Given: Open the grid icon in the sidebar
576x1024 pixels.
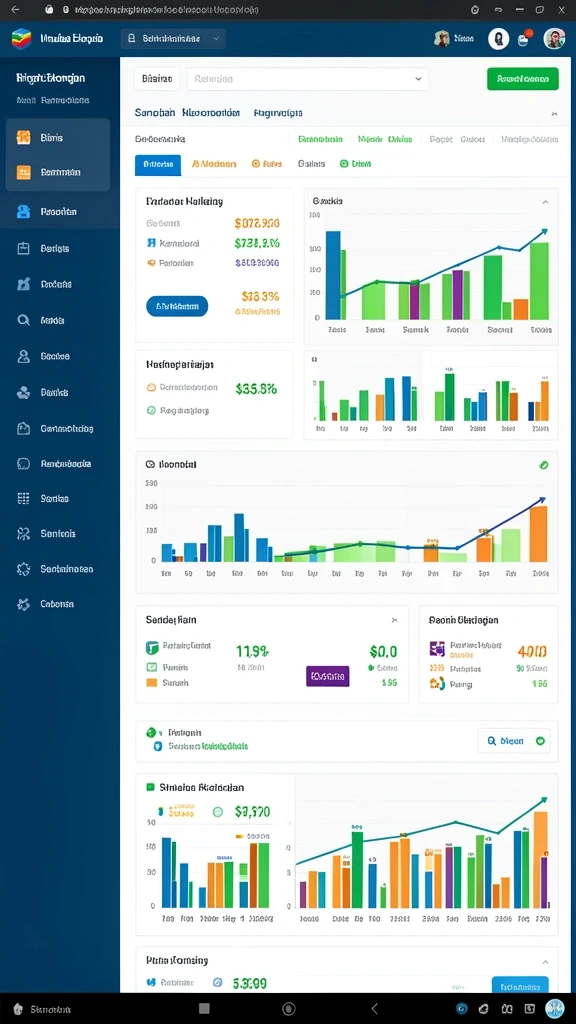Looking at the screenshot, I should click(x=24, y=498).
